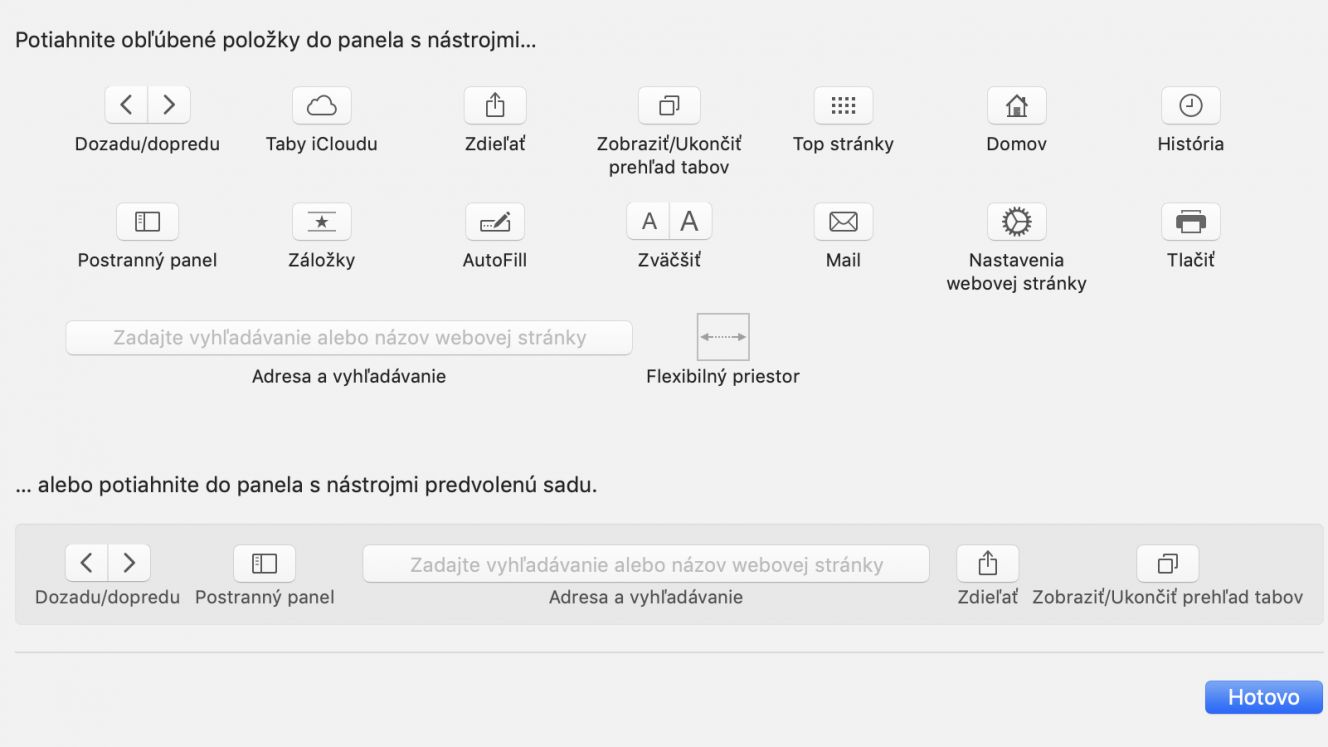The image size is (1328, 747).
Task: Select the Záložky bookmarks icon
Action: 321,222
